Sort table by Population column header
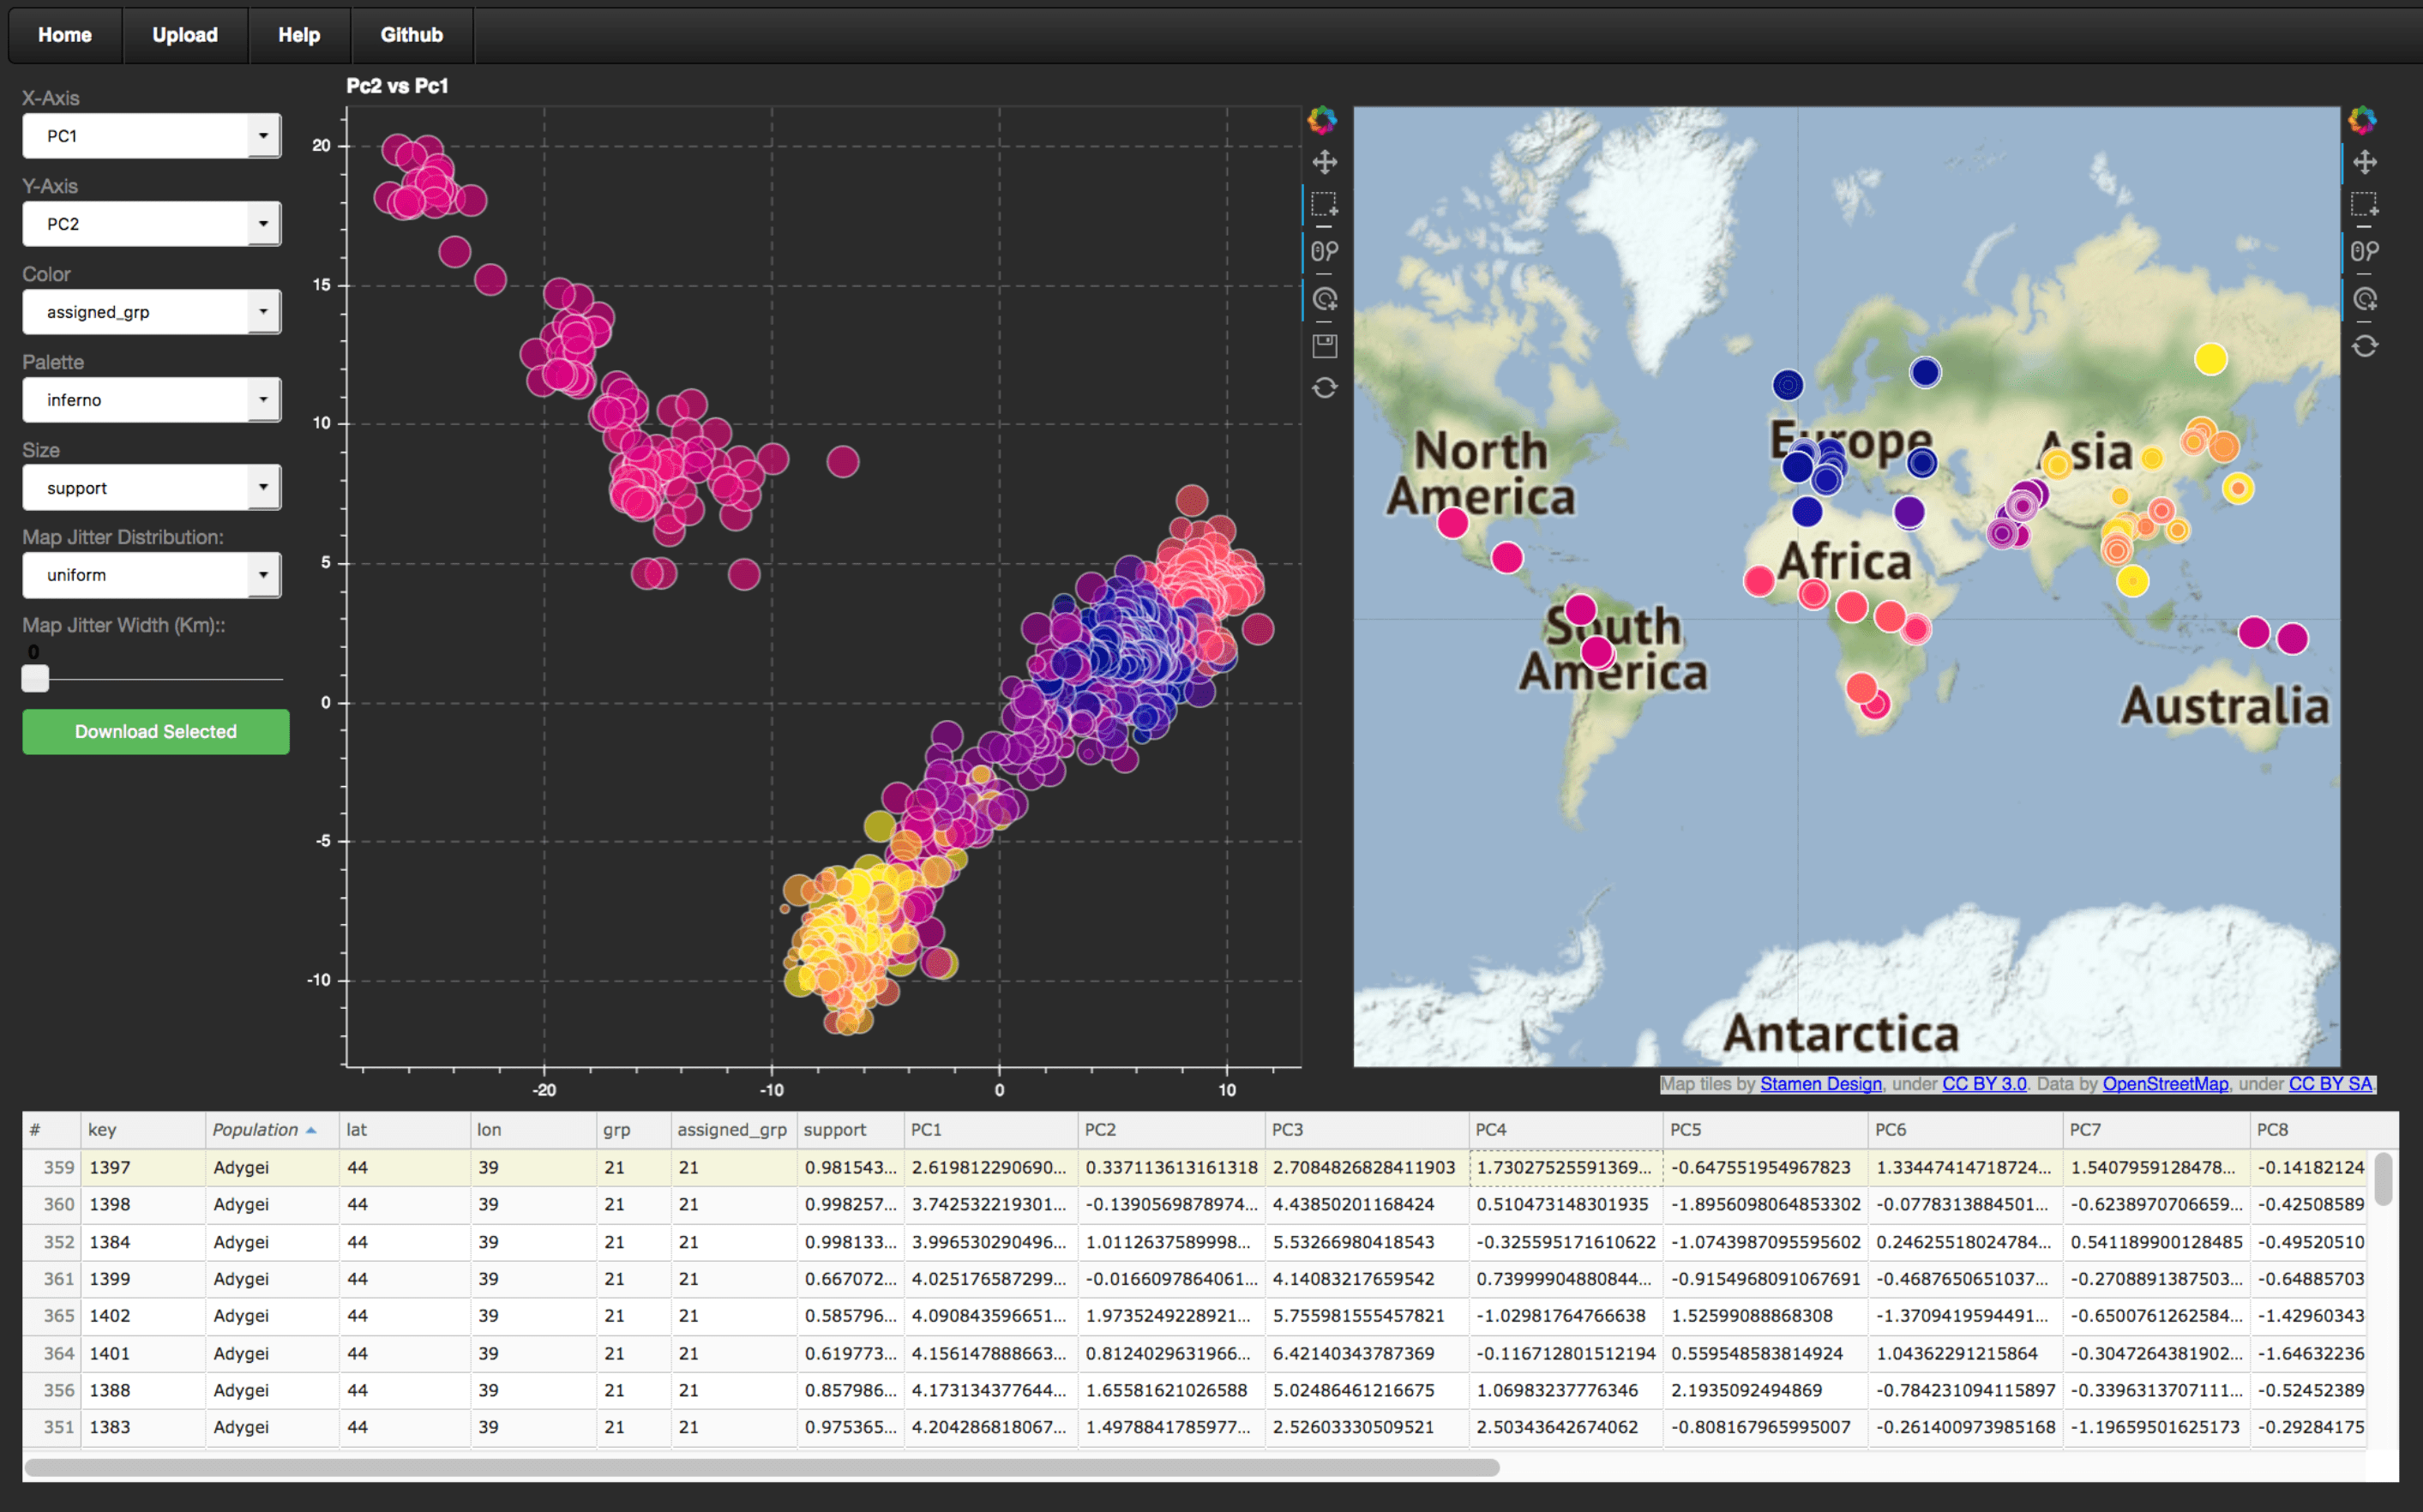This screenshot has width=2423, height=1512. [x=256, y=1130]
